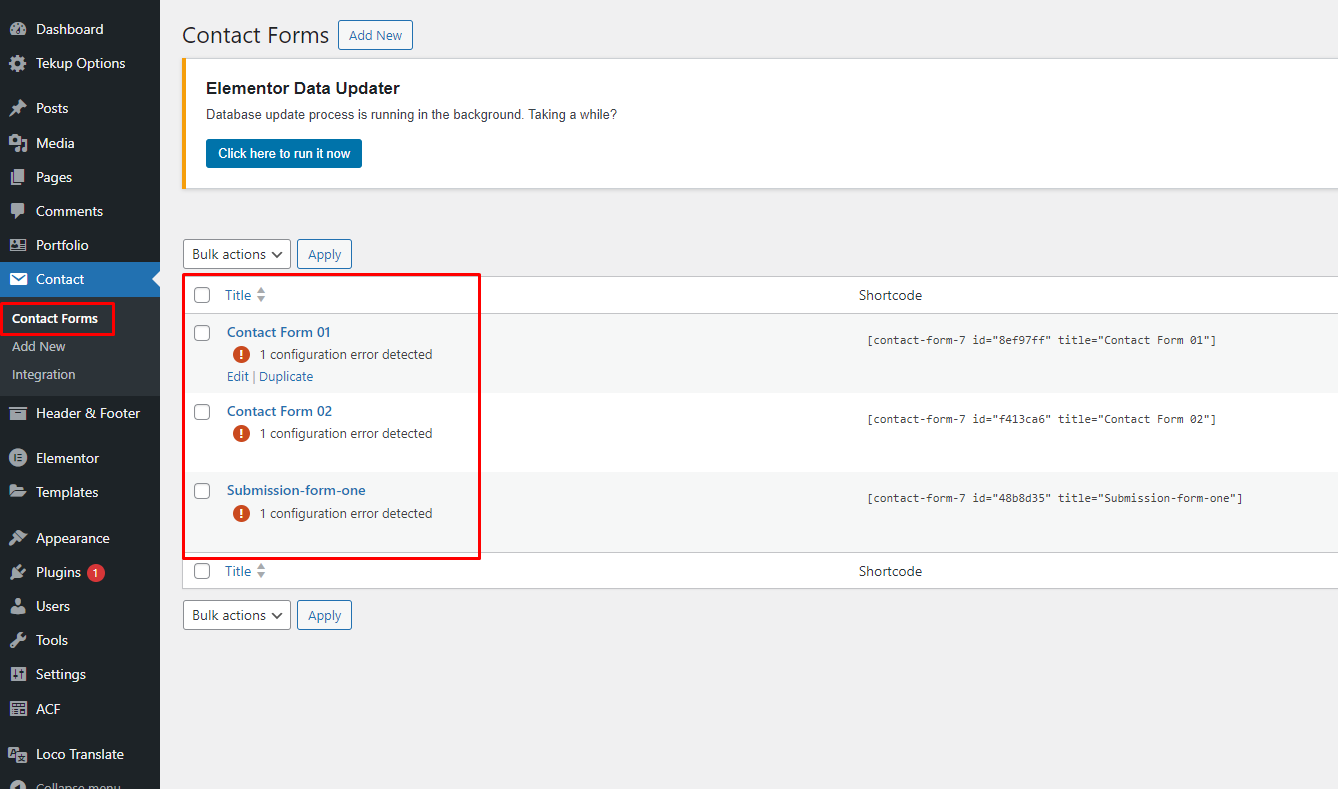Select Contact Forms submenu item
Screen dimensions: 1338x789
click(55, 319)
